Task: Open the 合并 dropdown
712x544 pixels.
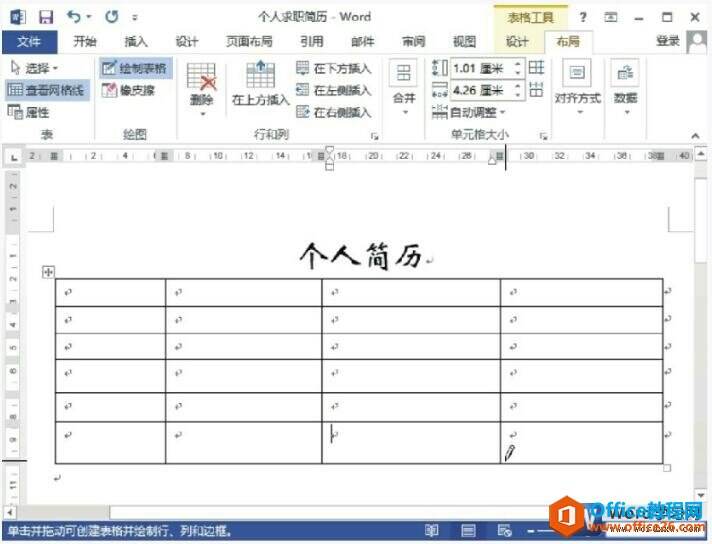Action: click(404, 89)
